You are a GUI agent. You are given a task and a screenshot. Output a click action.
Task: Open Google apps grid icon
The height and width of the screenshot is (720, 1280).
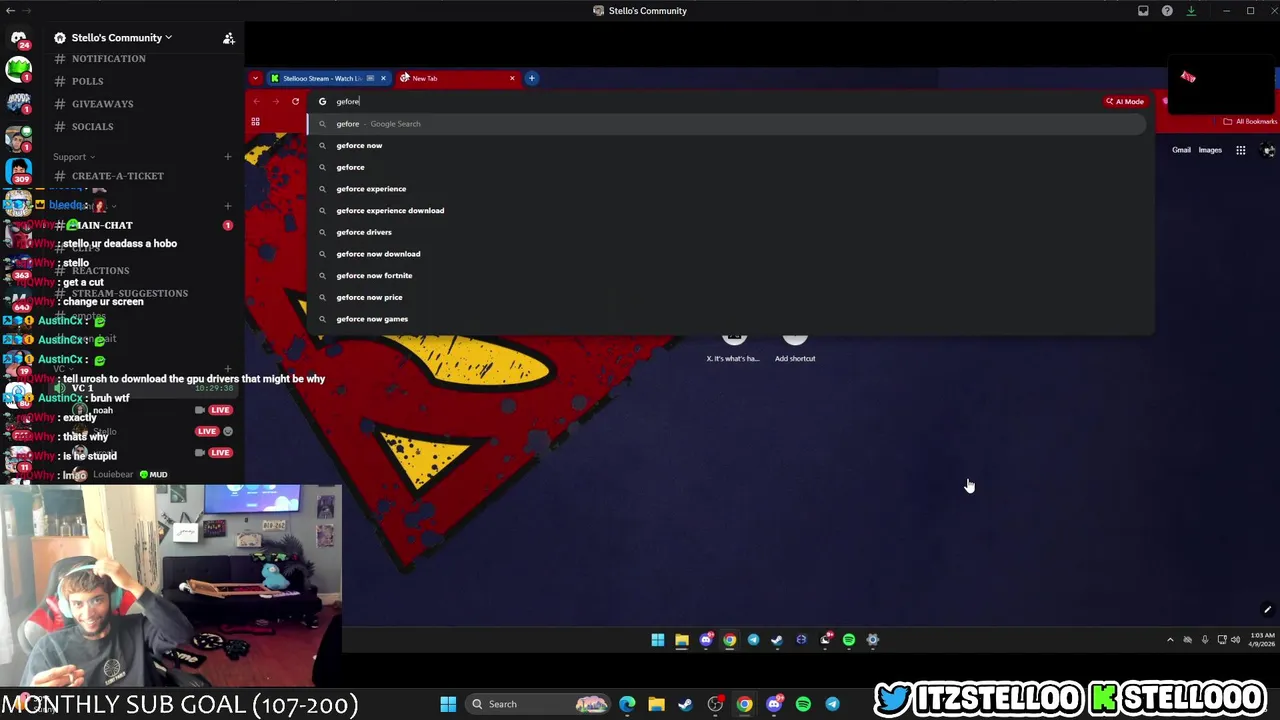(1241, 150)
